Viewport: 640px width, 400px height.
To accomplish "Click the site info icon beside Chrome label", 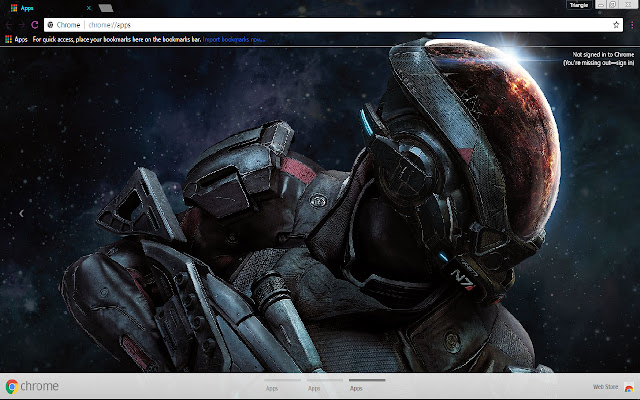I will pyautogui.click(x=50, y=25).
